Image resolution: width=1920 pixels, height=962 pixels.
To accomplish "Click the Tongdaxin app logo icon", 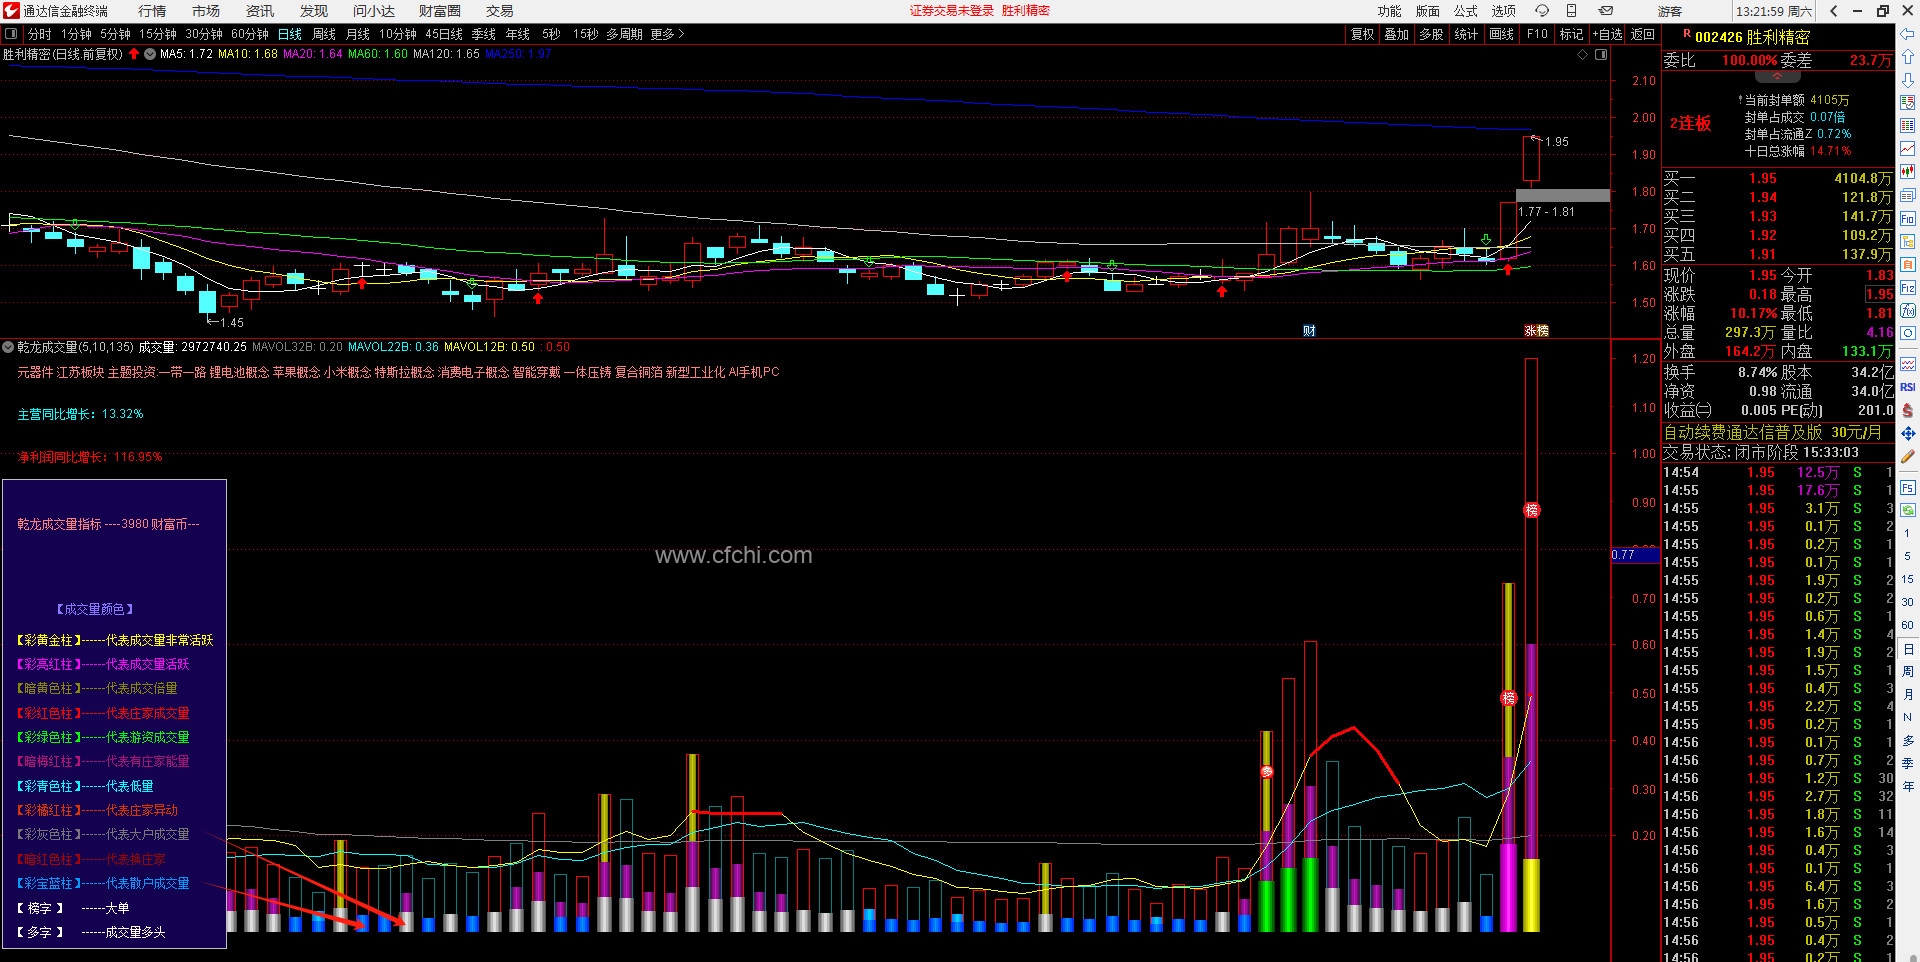I will (x=11, y=11).
